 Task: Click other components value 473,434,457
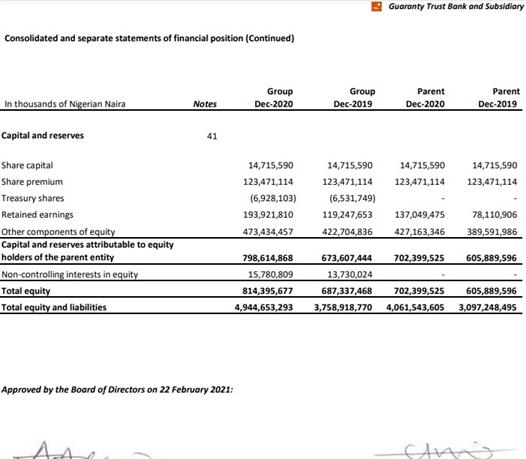[x=268, y=232]
